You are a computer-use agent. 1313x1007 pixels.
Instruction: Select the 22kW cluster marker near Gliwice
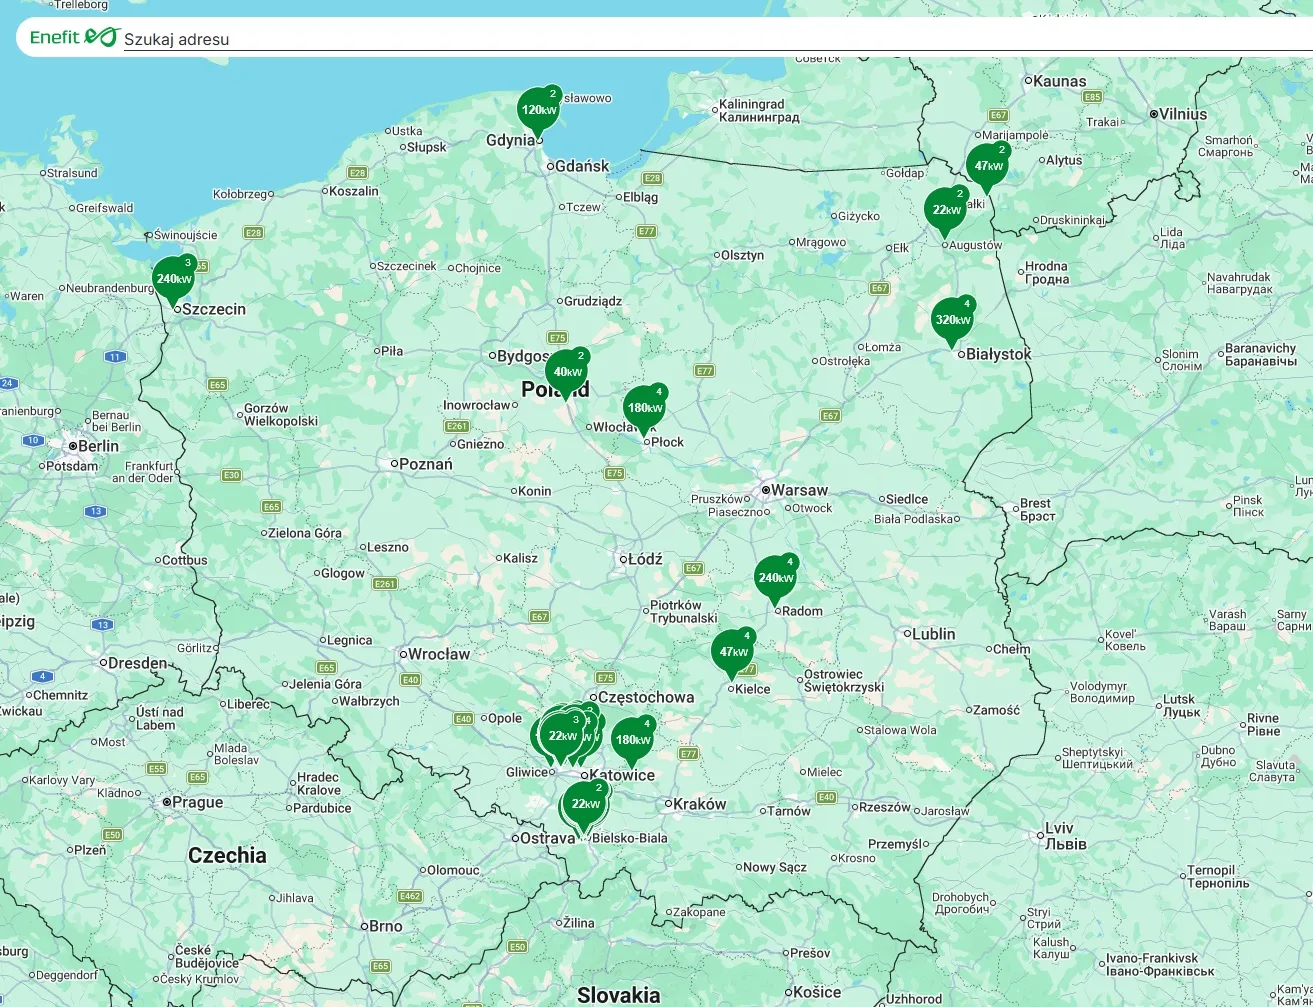pyautogui.click(x=562, y=737)
